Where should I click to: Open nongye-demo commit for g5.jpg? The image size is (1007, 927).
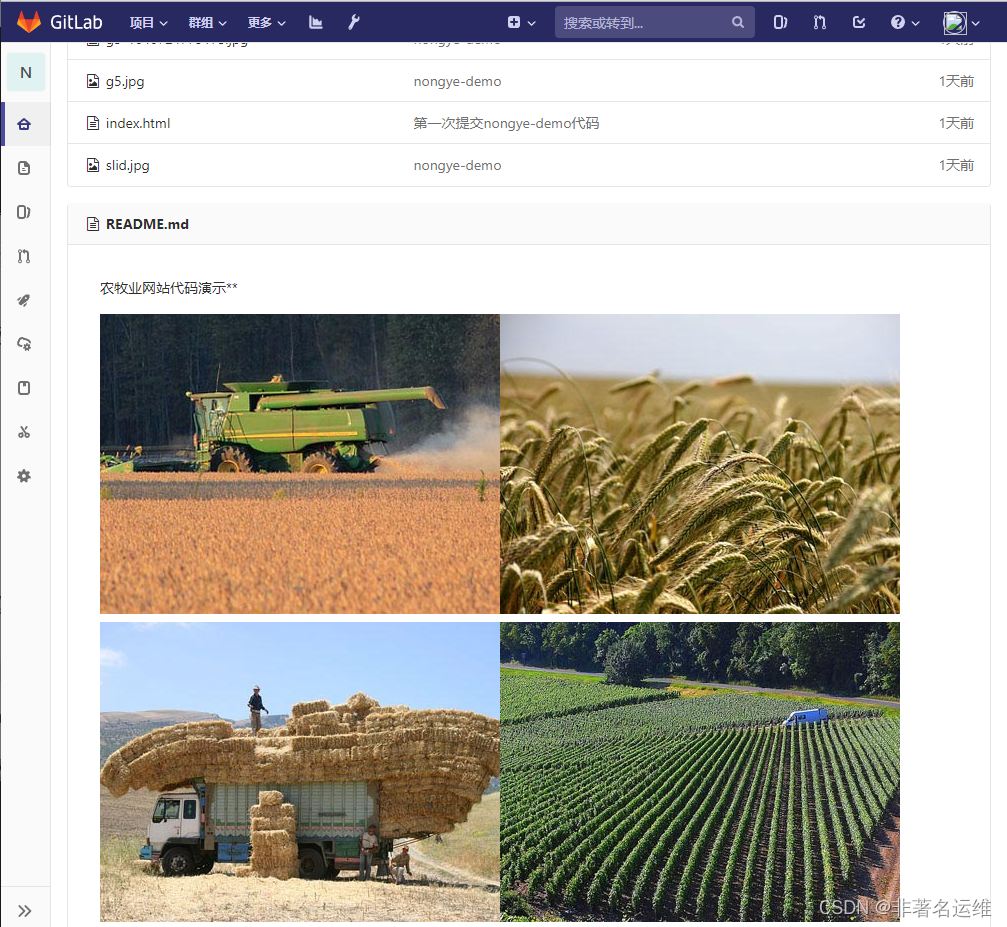[x=457, y=82]
